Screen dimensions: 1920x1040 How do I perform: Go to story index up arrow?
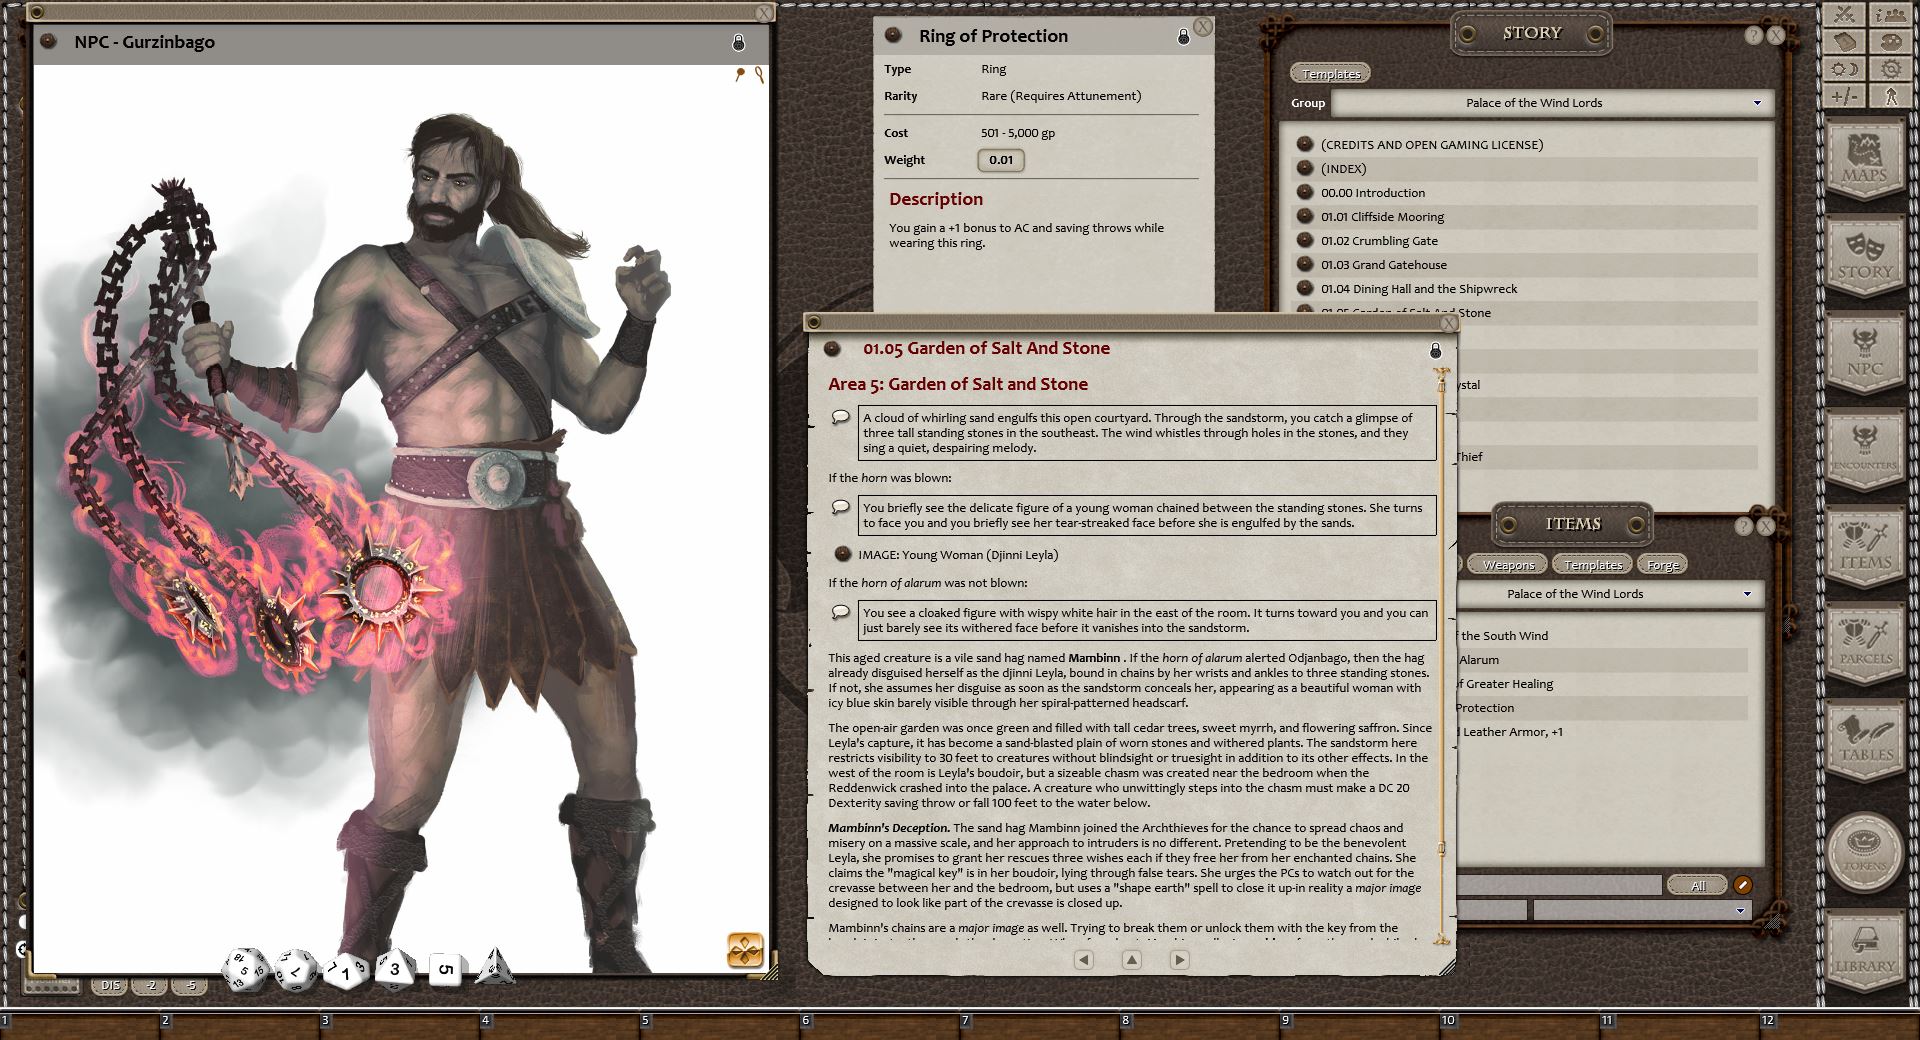[1131, 959]
